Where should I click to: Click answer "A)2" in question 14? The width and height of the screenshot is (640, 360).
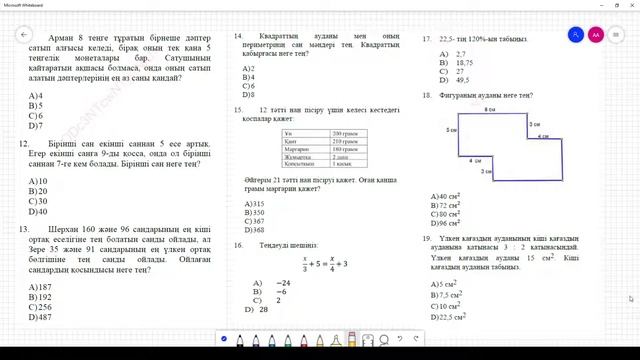(x=249, y=69)
